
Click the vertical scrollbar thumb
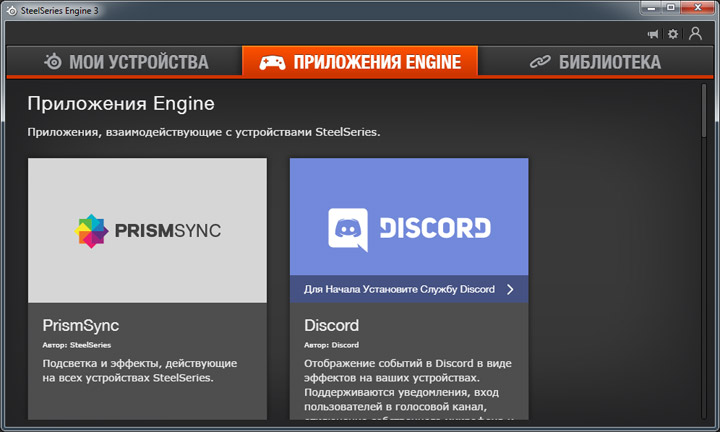point(704,110)
